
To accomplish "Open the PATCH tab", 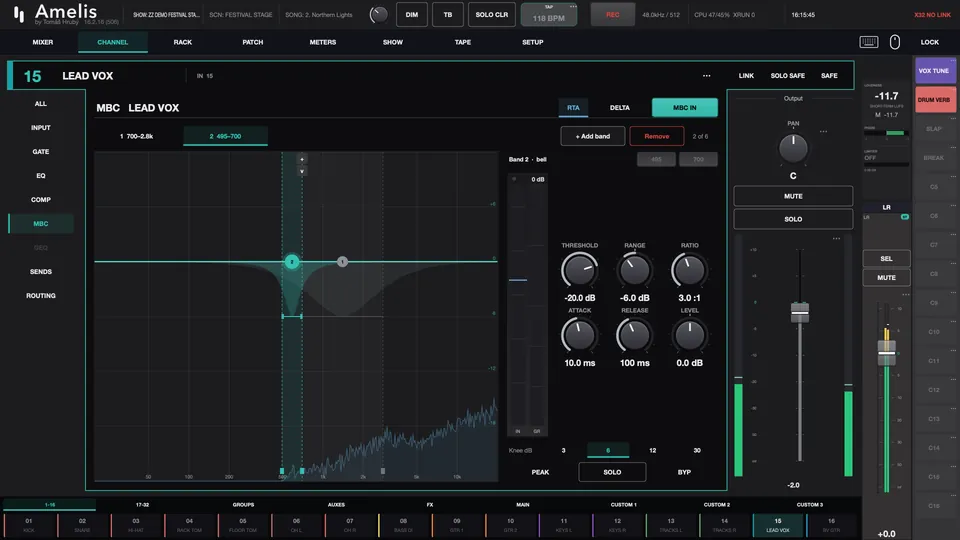I will click(252, 42).
